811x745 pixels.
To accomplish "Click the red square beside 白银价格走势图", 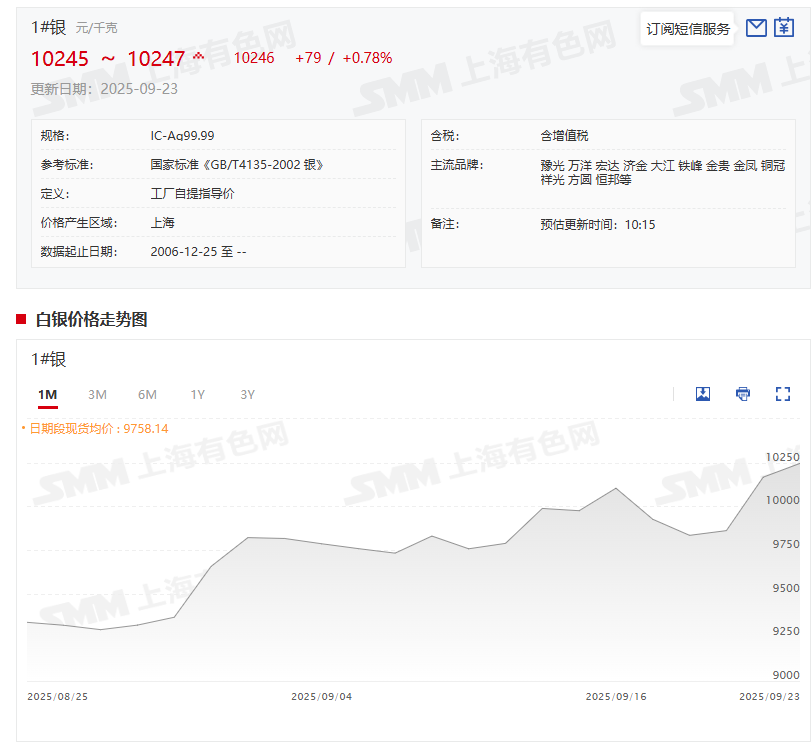I will click(x=21, y=319).
